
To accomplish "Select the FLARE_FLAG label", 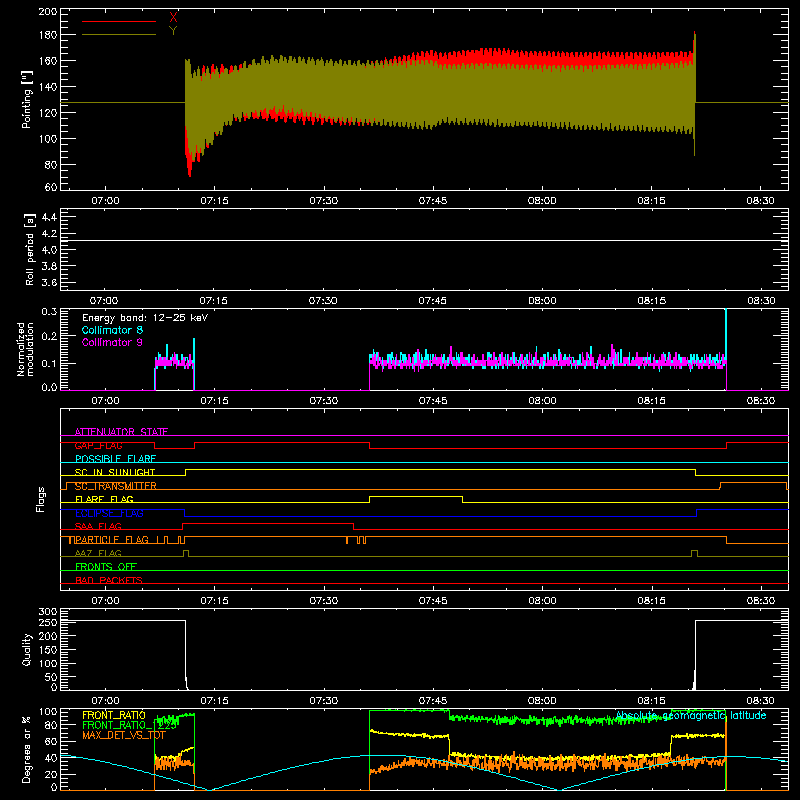I will (104, 499).
